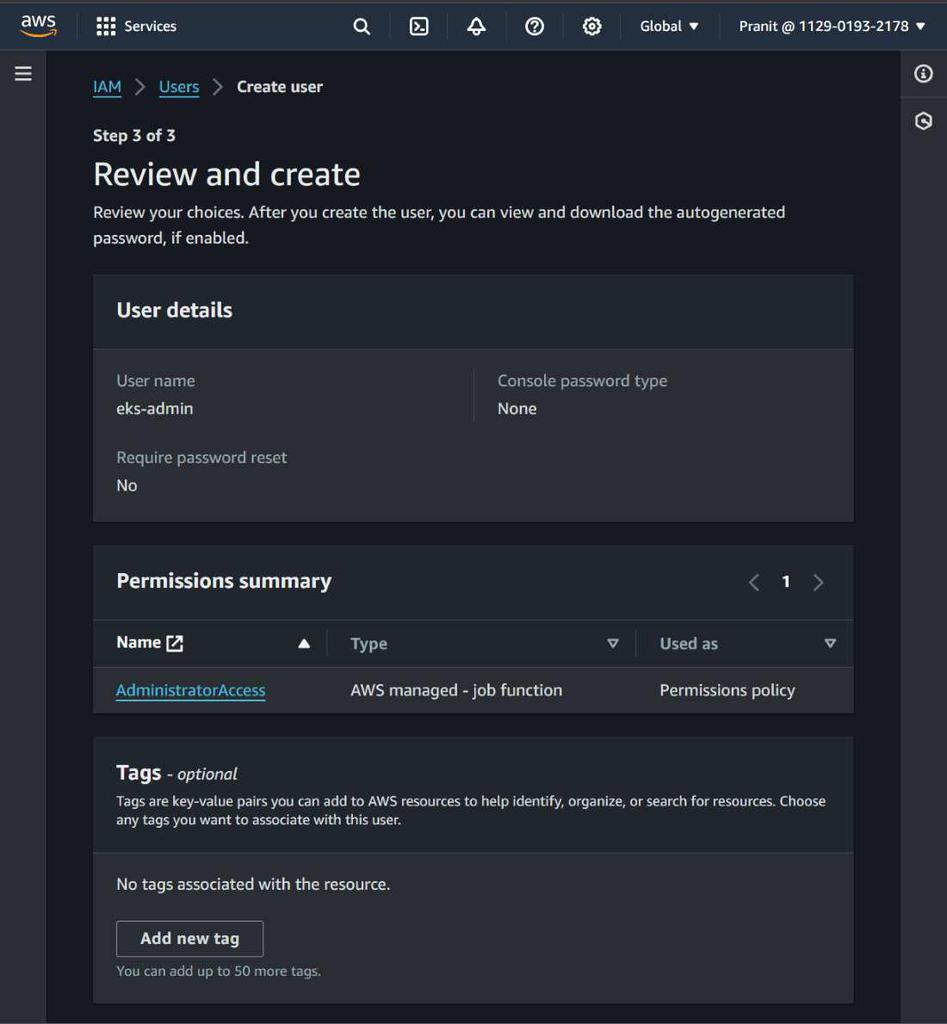Open the left navigation hamburger menu

tap(23, 73)
